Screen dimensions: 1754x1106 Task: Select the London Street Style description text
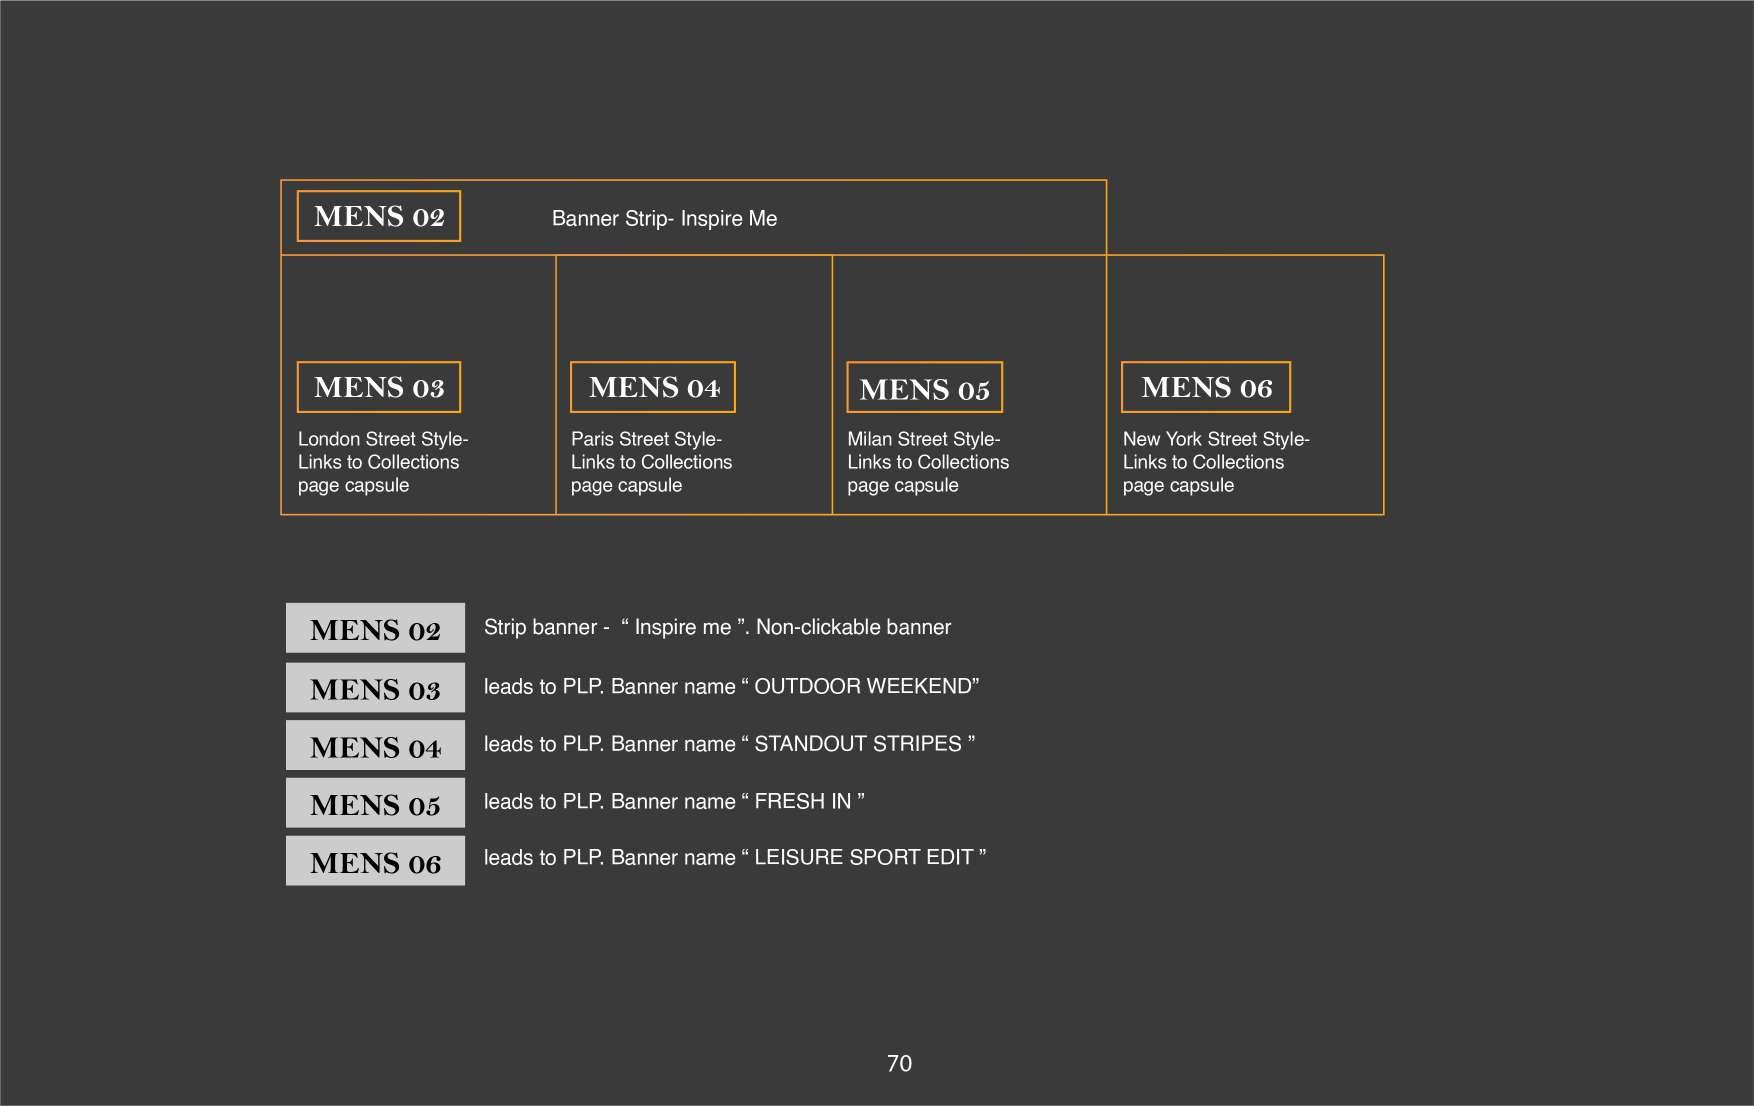click(383, 462)
